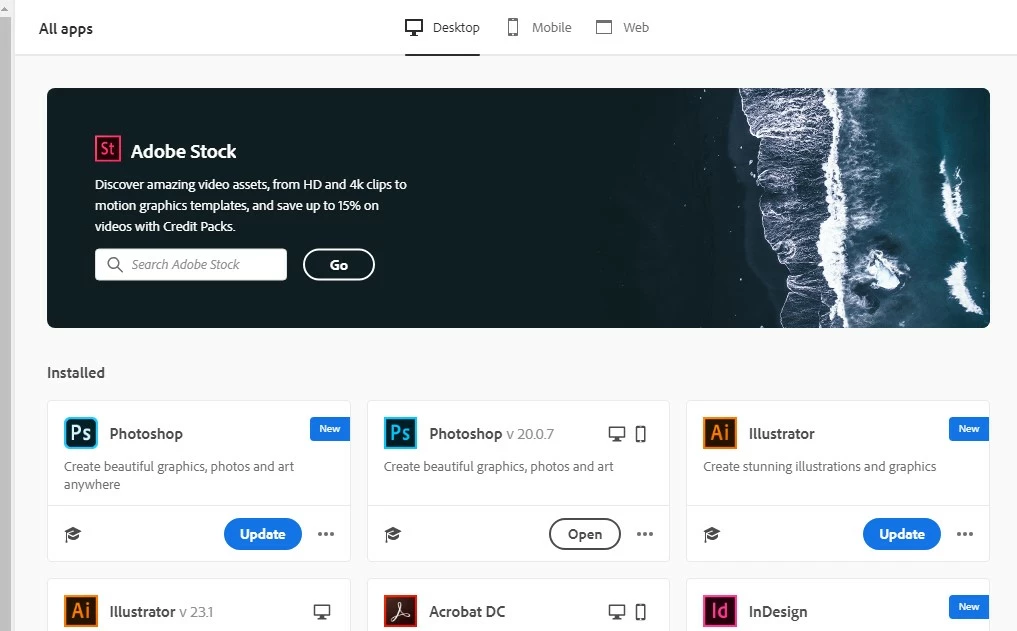The height and width of the screenshot is (631, 1017).
Task: Open tutorials icon for new Illustrator card
Action: click(712, 534)
